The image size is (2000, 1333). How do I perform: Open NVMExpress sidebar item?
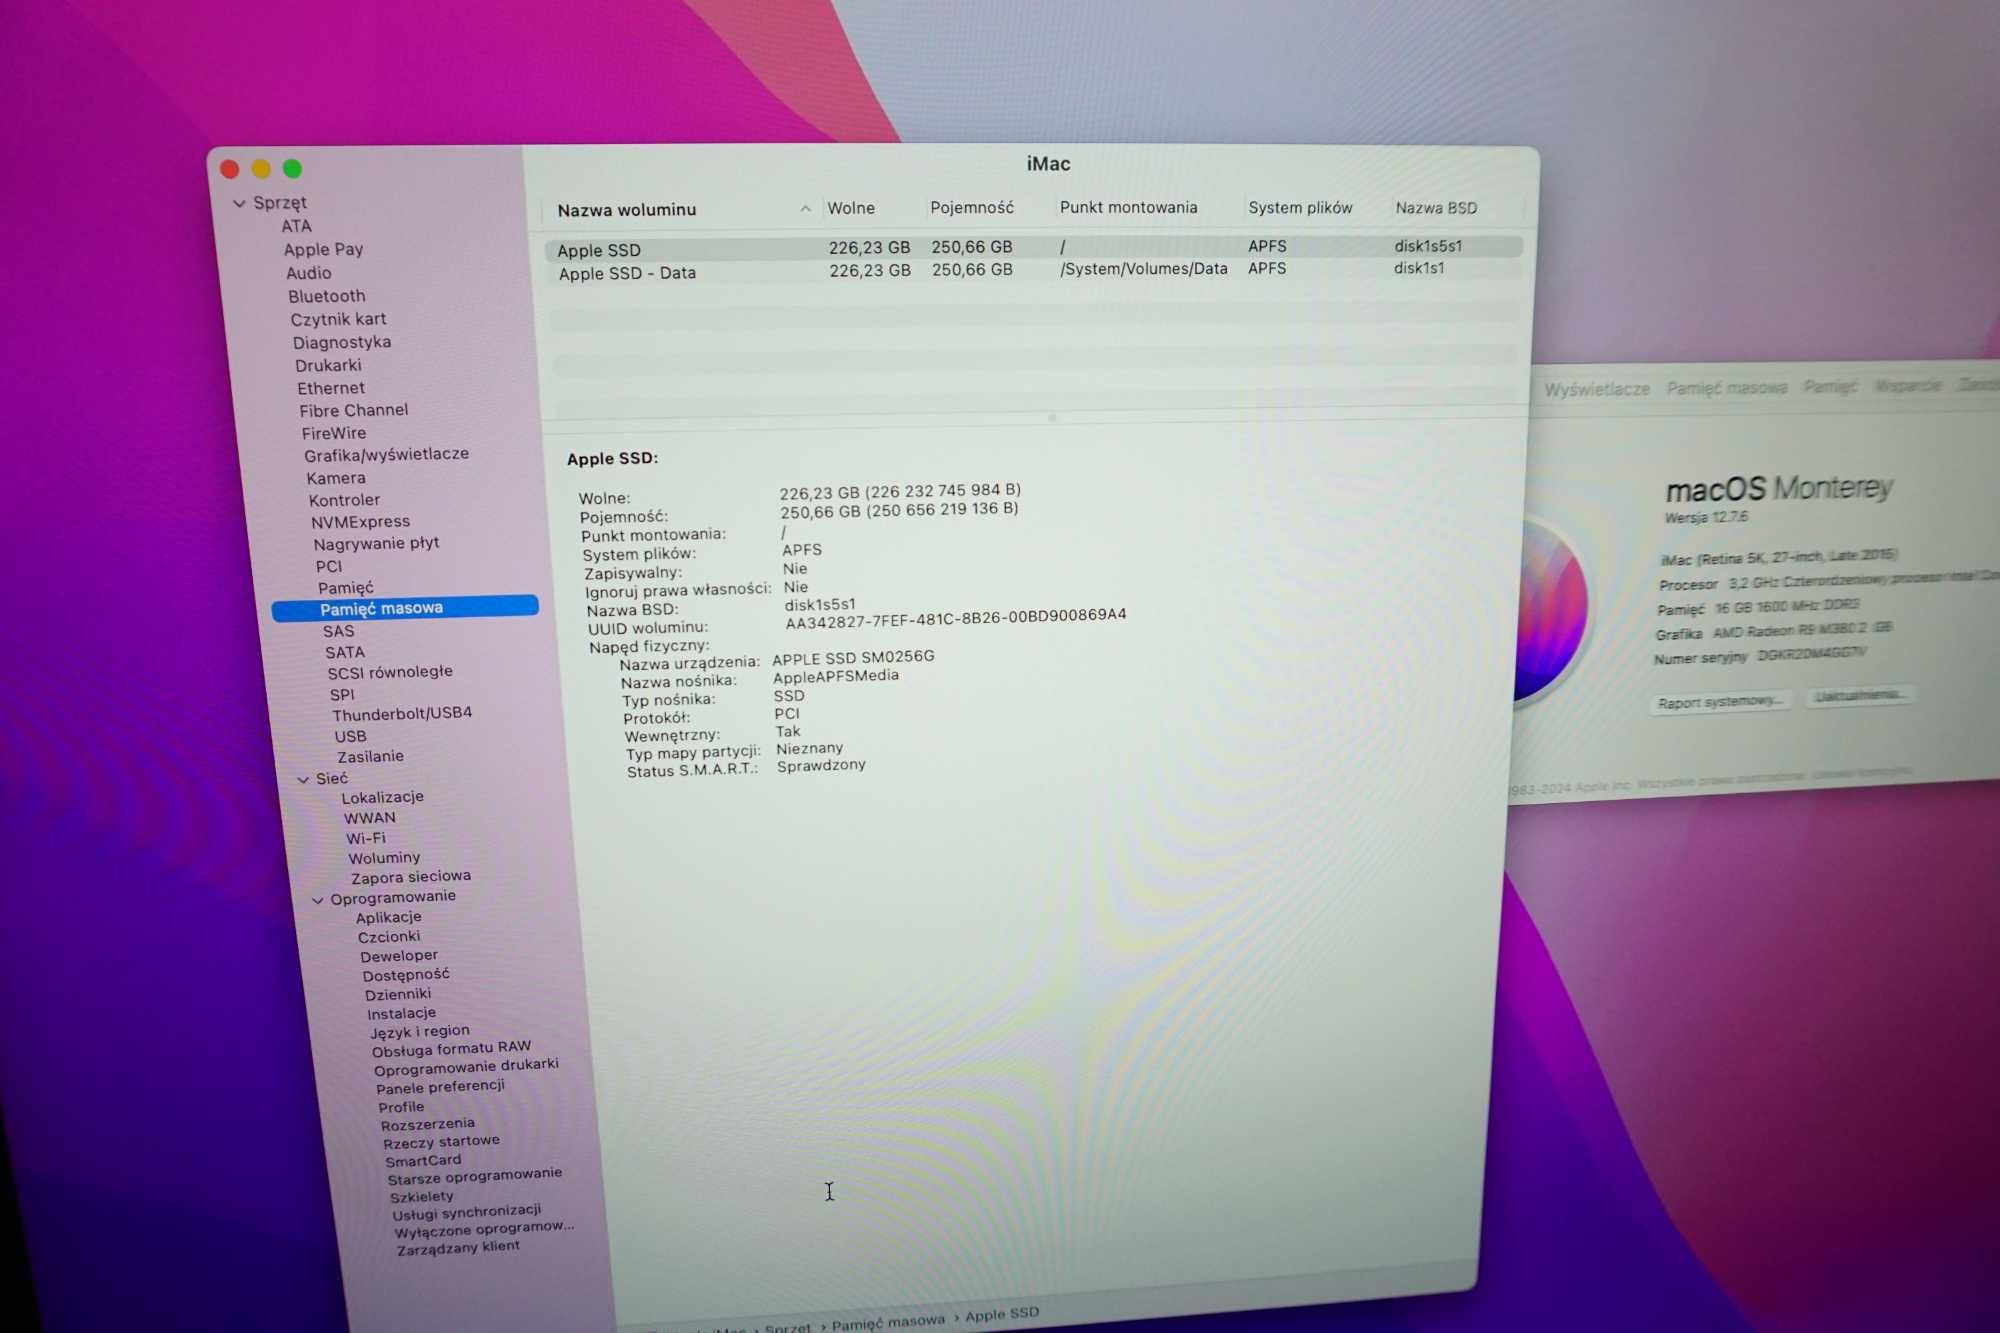(x=360, y=522)
